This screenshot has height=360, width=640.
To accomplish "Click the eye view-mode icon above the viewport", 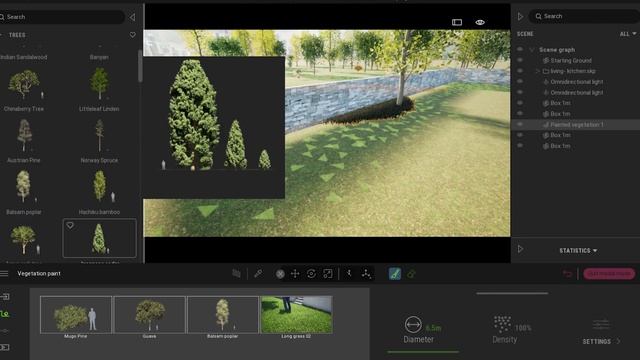I will [x=480, y=22].
